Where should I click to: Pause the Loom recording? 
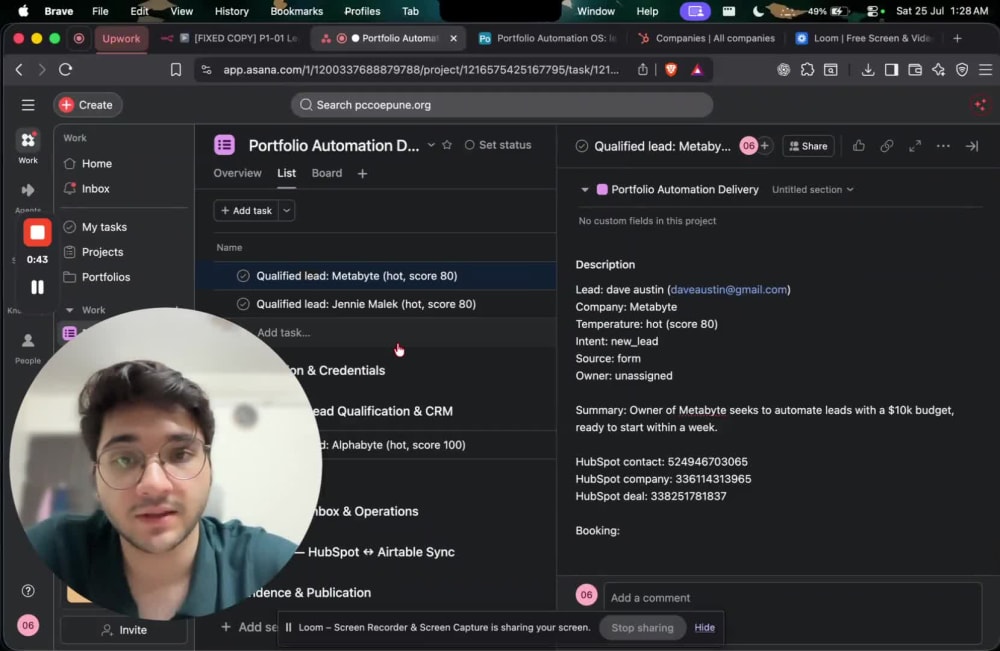pyautogui.click(x=37, y=287)
